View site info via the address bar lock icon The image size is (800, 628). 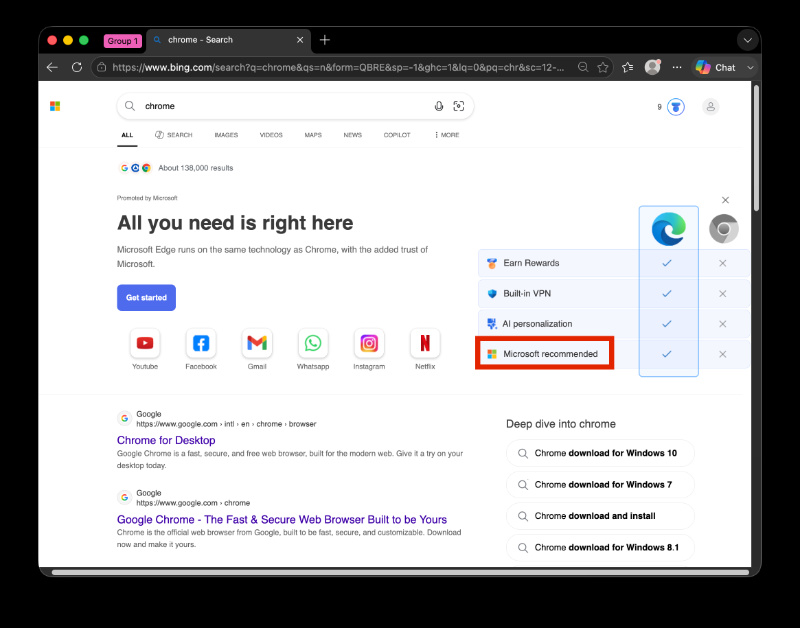(x=102, y=67)
